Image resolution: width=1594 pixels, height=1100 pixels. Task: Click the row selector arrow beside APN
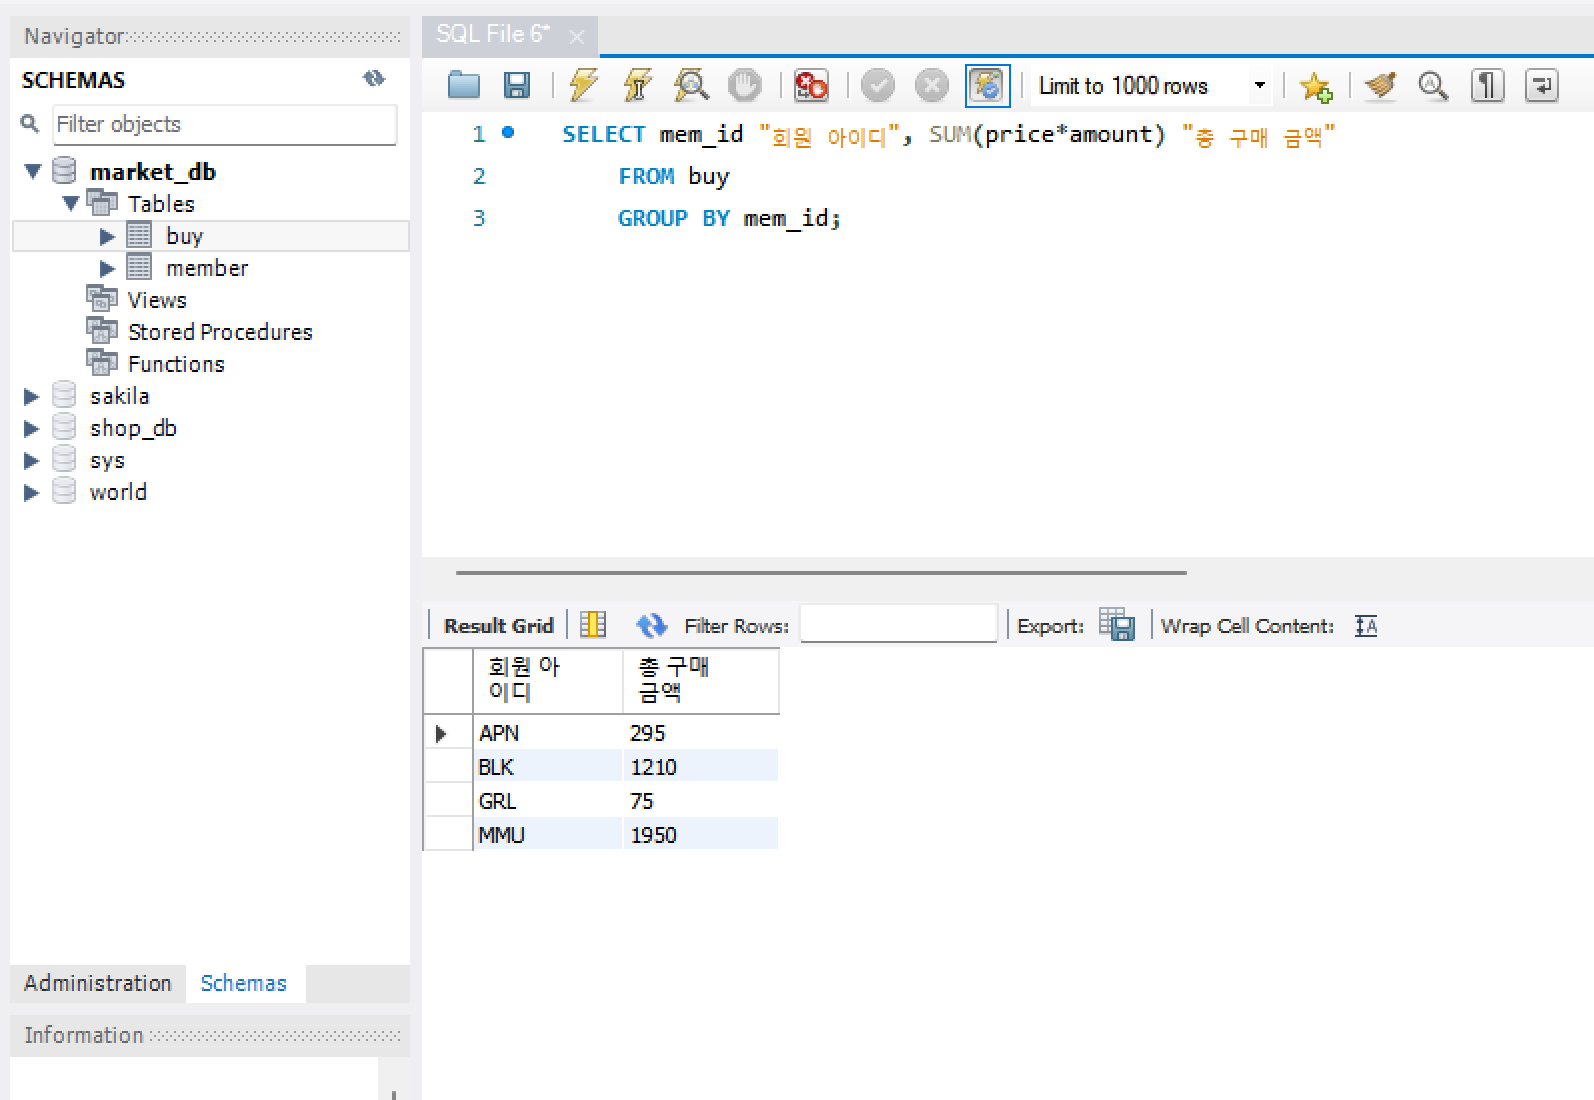[x=441, y=733]
